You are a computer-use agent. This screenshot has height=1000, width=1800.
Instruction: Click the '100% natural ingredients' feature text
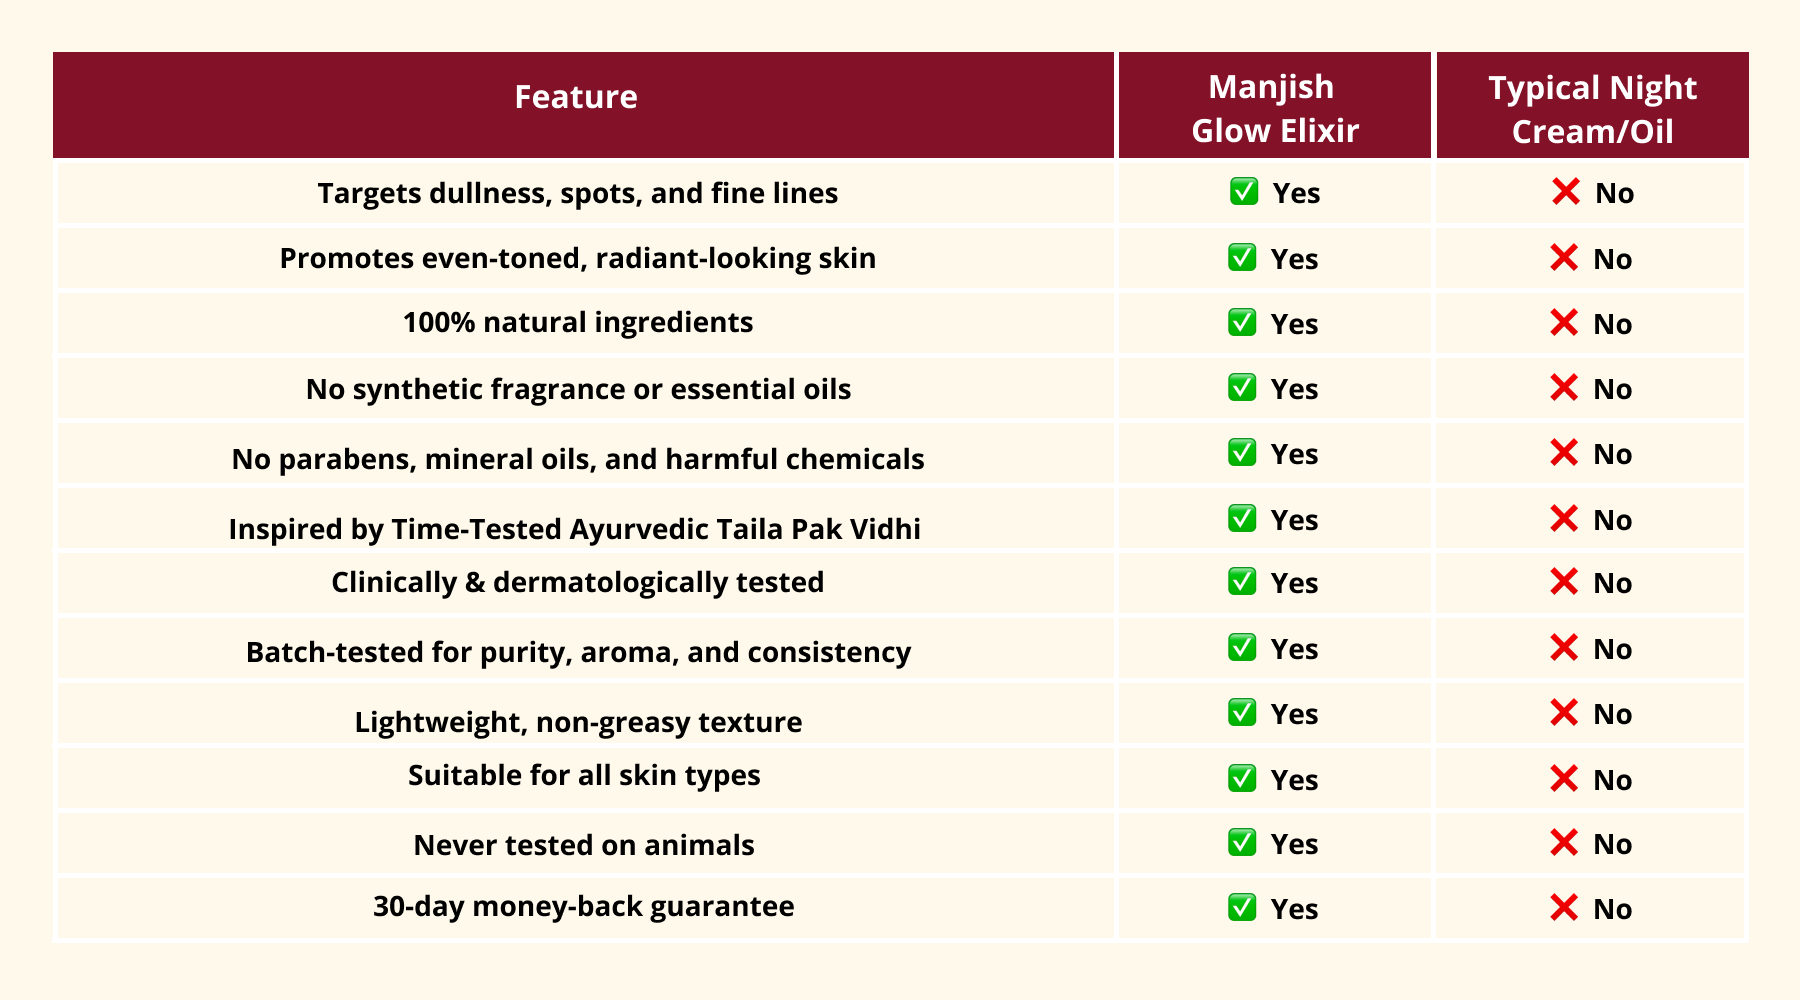pyautogui.click(x=578, y=322)
